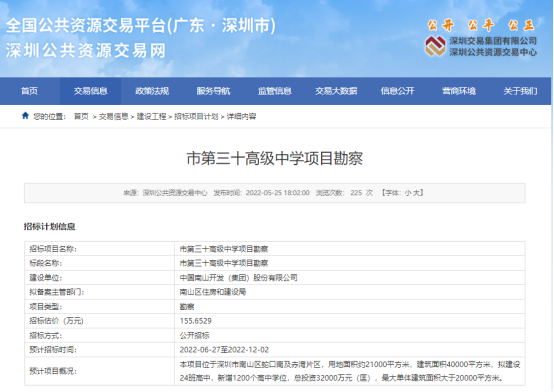Click the 招标计划信息 section heading
This screenshot has height=392, width=554.
click(x=49, y=226)
